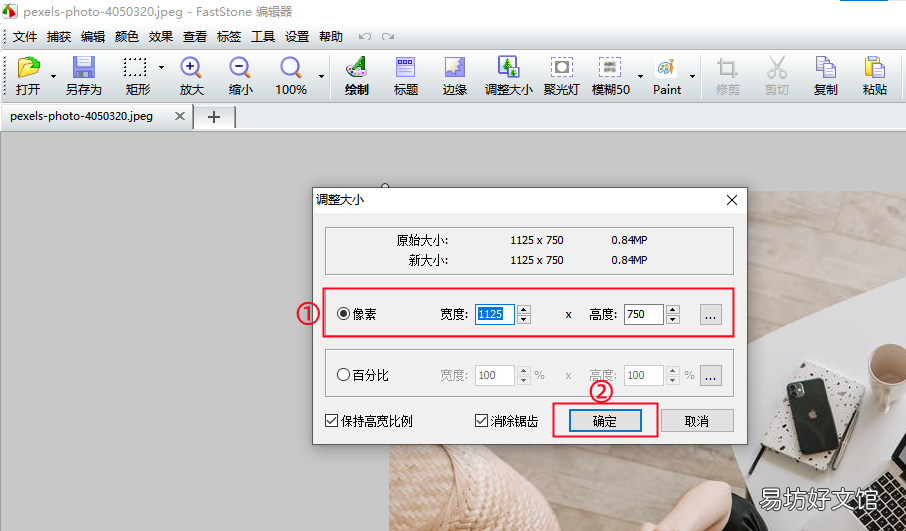Toggle 消除锯齿 checkbox
This screenshot has width=906, height=531.
481,421
